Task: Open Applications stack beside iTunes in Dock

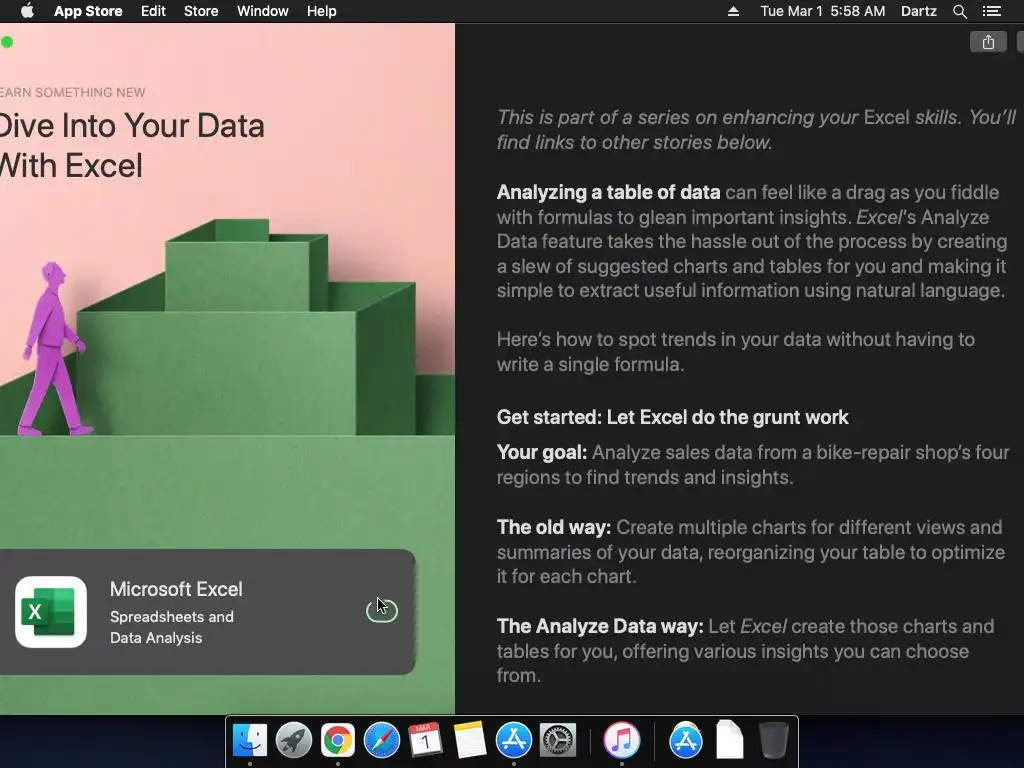Action: (686, 740)
